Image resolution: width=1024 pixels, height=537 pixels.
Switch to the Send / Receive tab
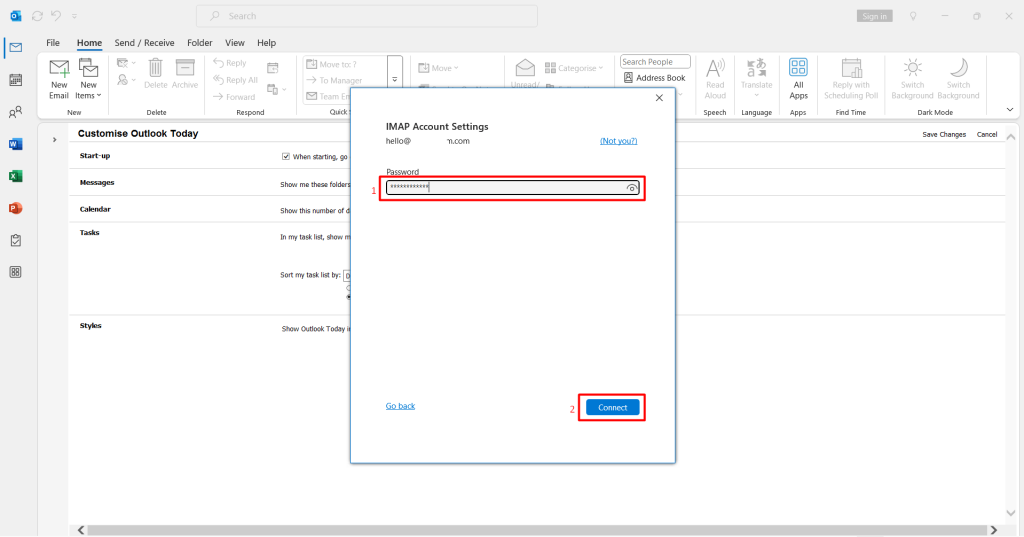144,42
